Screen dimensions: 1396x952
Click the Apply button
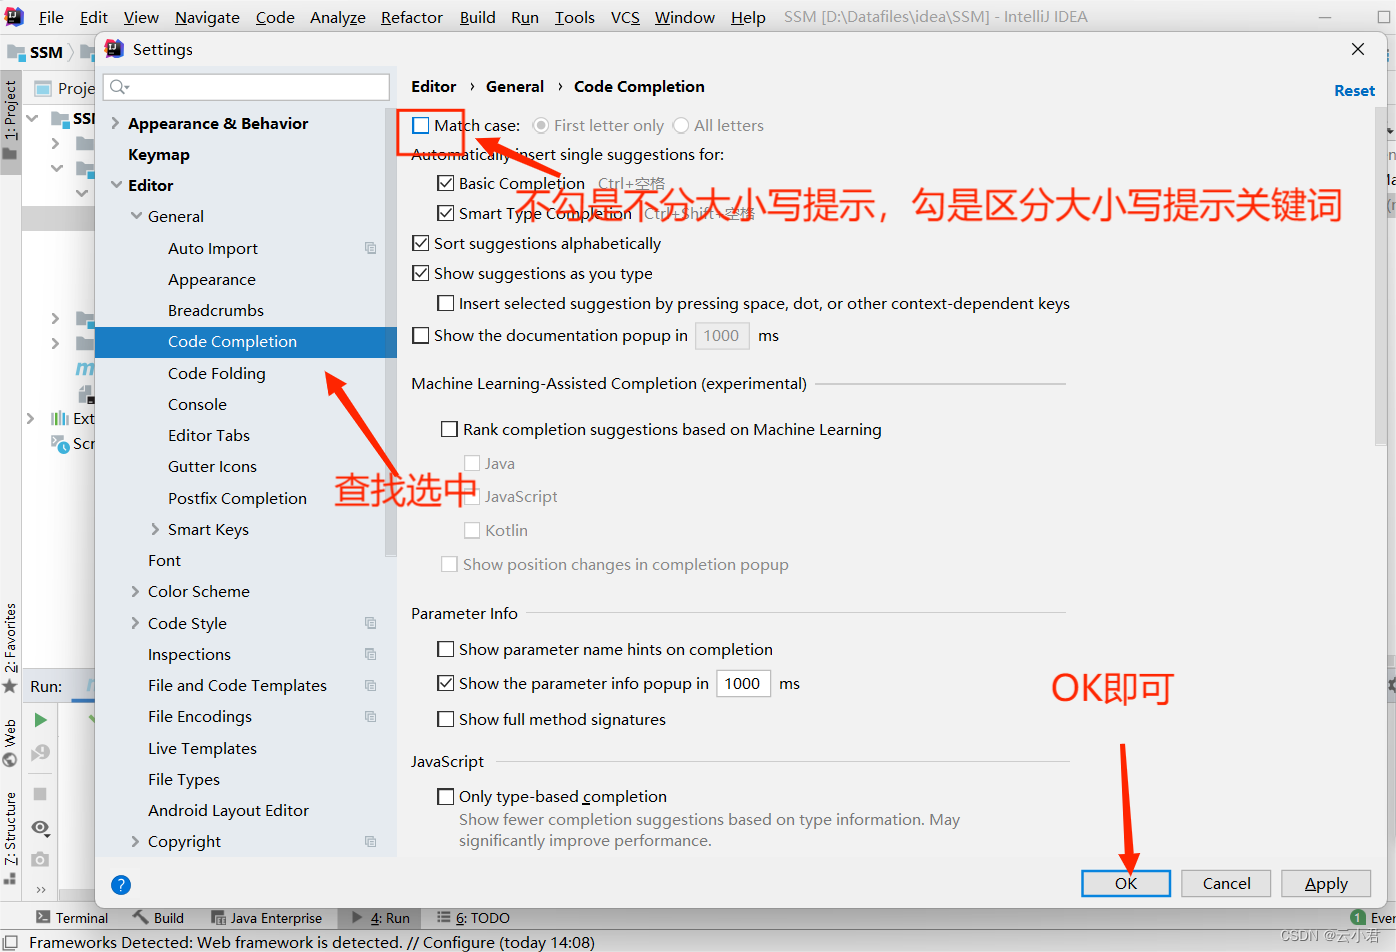click(1326, 883)
